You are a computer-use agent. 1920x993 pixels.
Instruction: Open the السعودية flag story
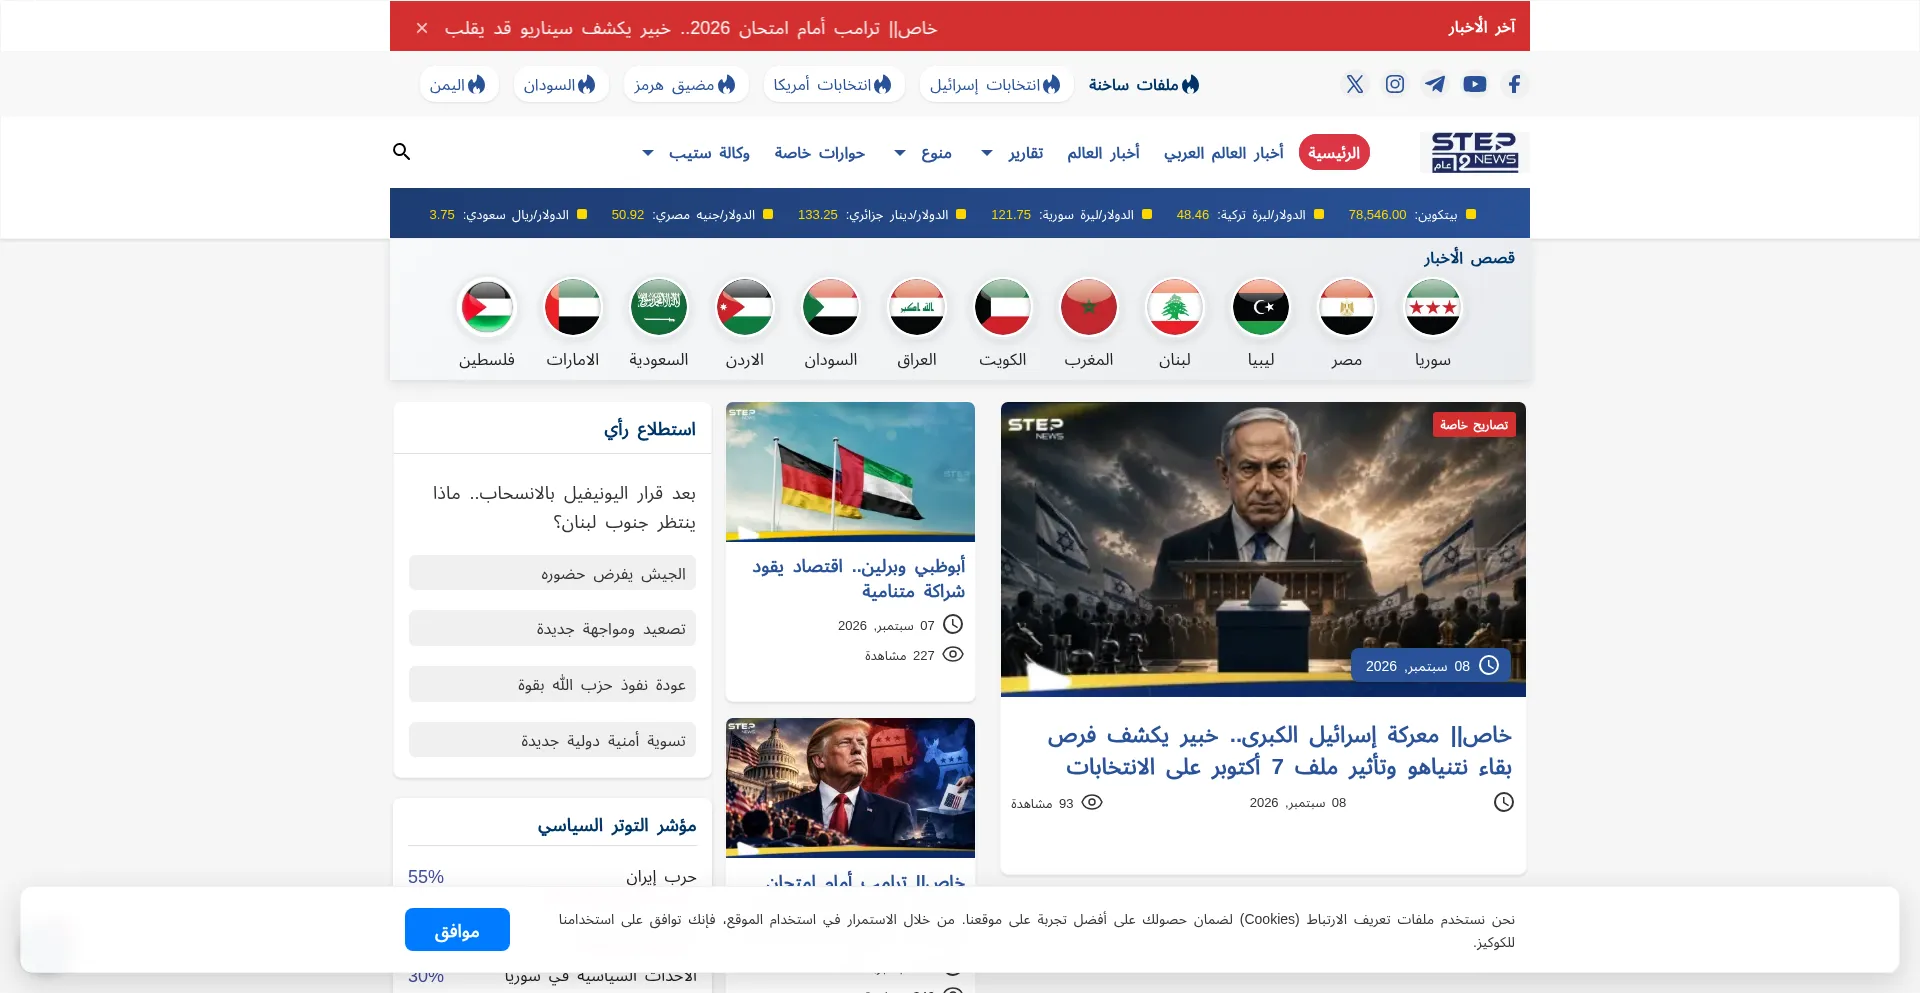point(659,307)
